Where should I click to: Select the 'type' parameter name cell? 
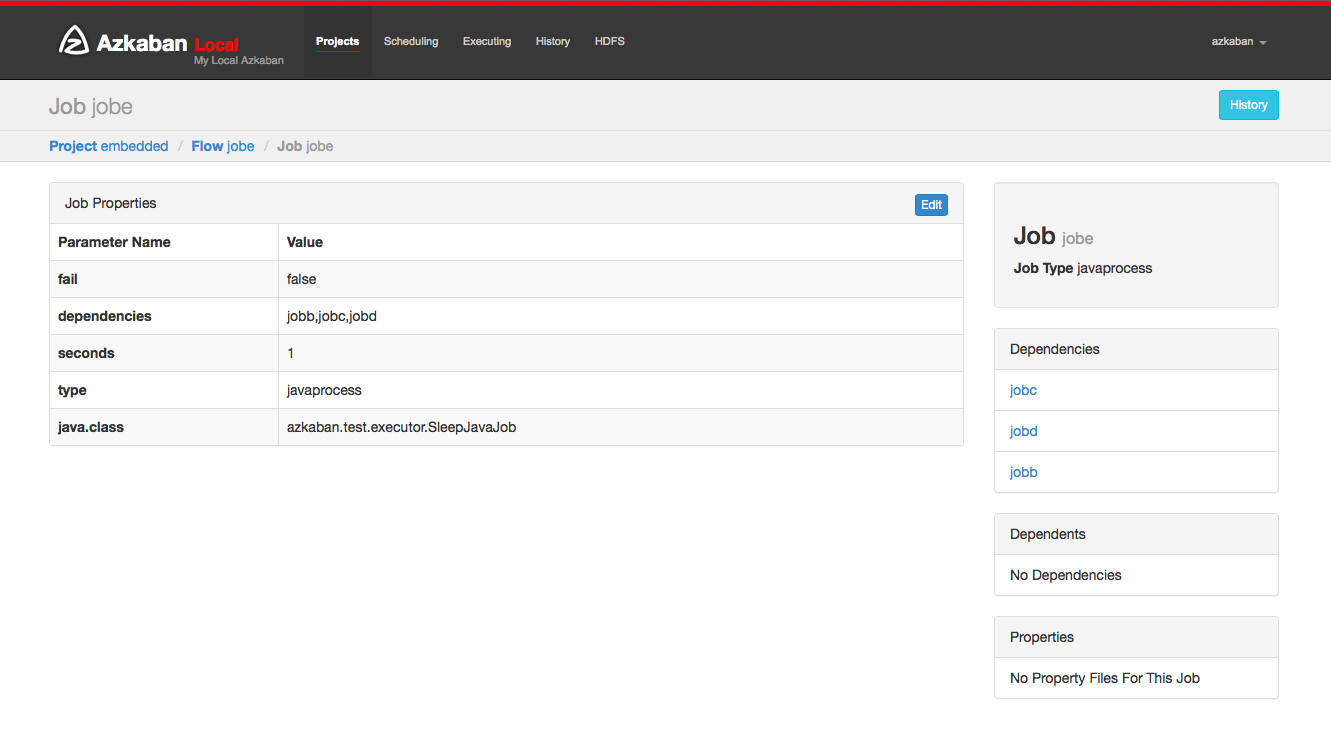pos(164,390)
